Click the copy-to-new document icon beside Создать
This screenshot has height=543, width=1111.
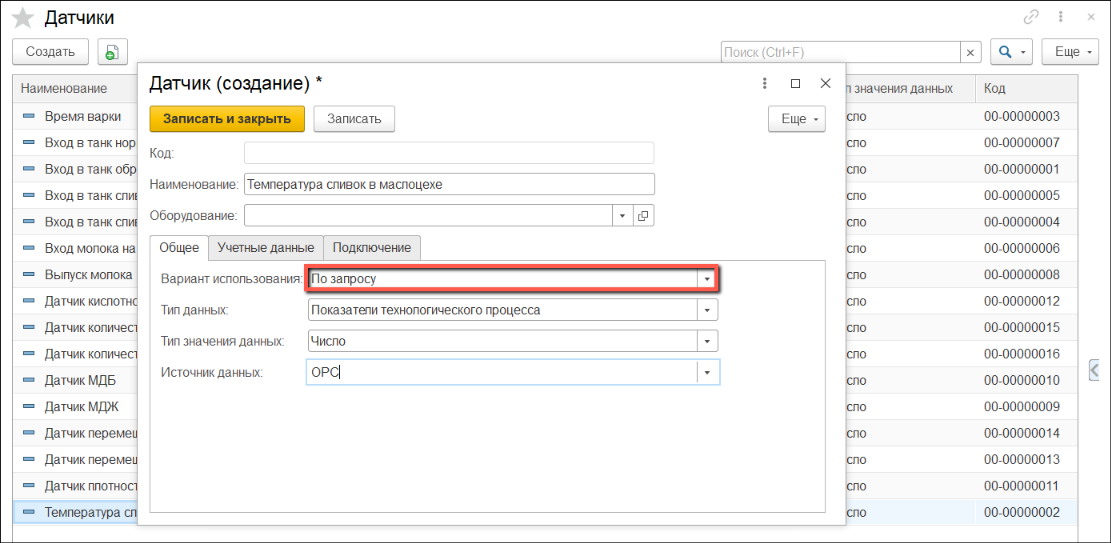click(111, 52)
